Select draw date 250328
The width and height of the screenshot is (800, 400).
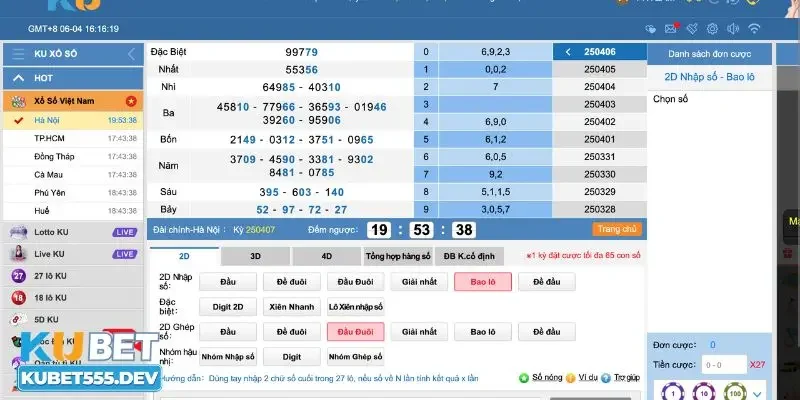coord(599,209)
